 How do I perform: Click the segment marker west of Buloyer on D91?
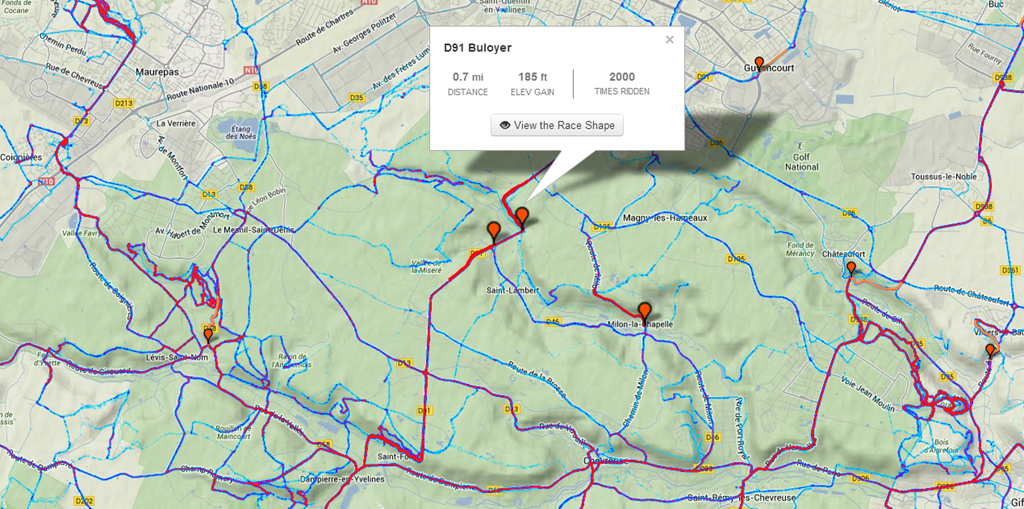[494, 232]
